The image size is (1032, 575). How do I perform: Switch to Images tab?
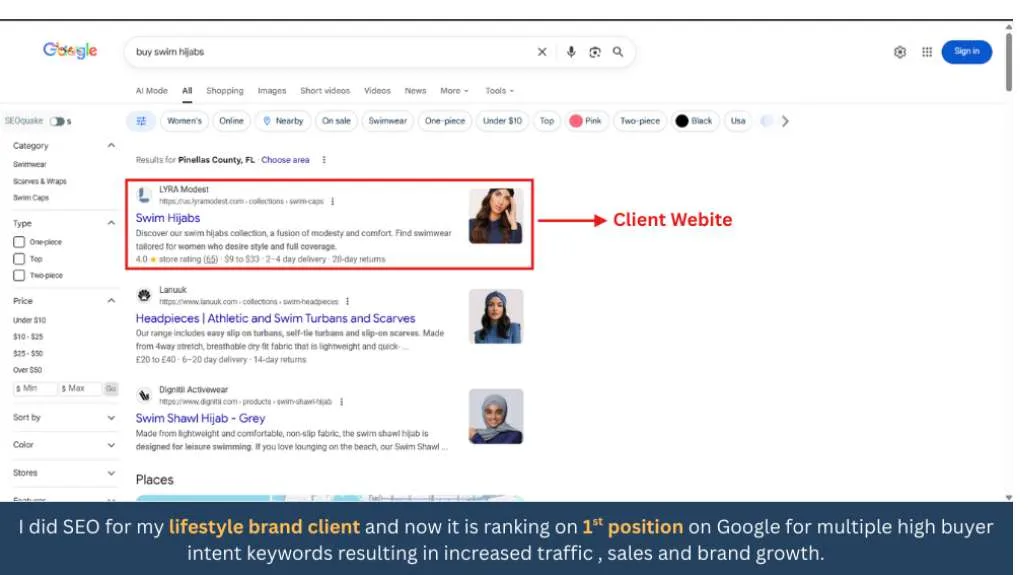272,91
